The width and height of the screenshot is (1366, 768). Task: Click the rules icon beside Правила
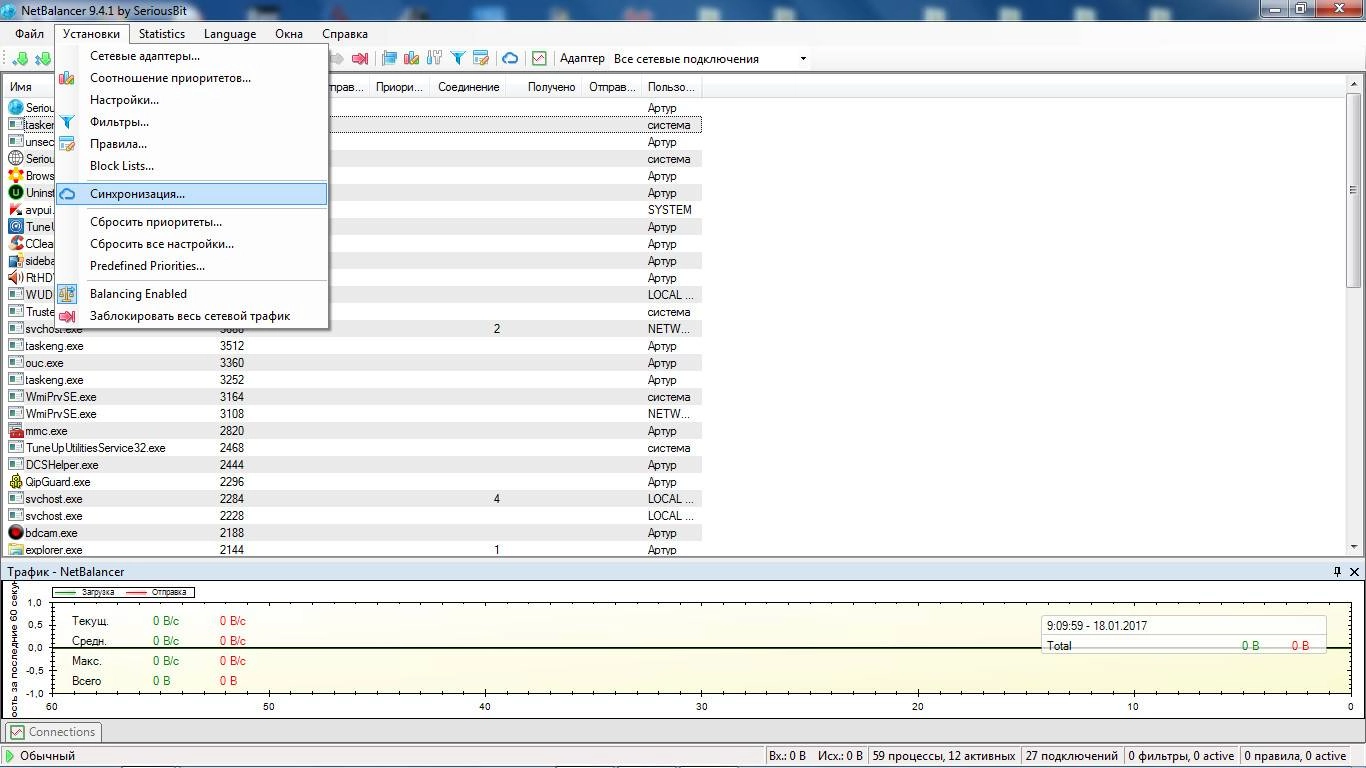67,144
